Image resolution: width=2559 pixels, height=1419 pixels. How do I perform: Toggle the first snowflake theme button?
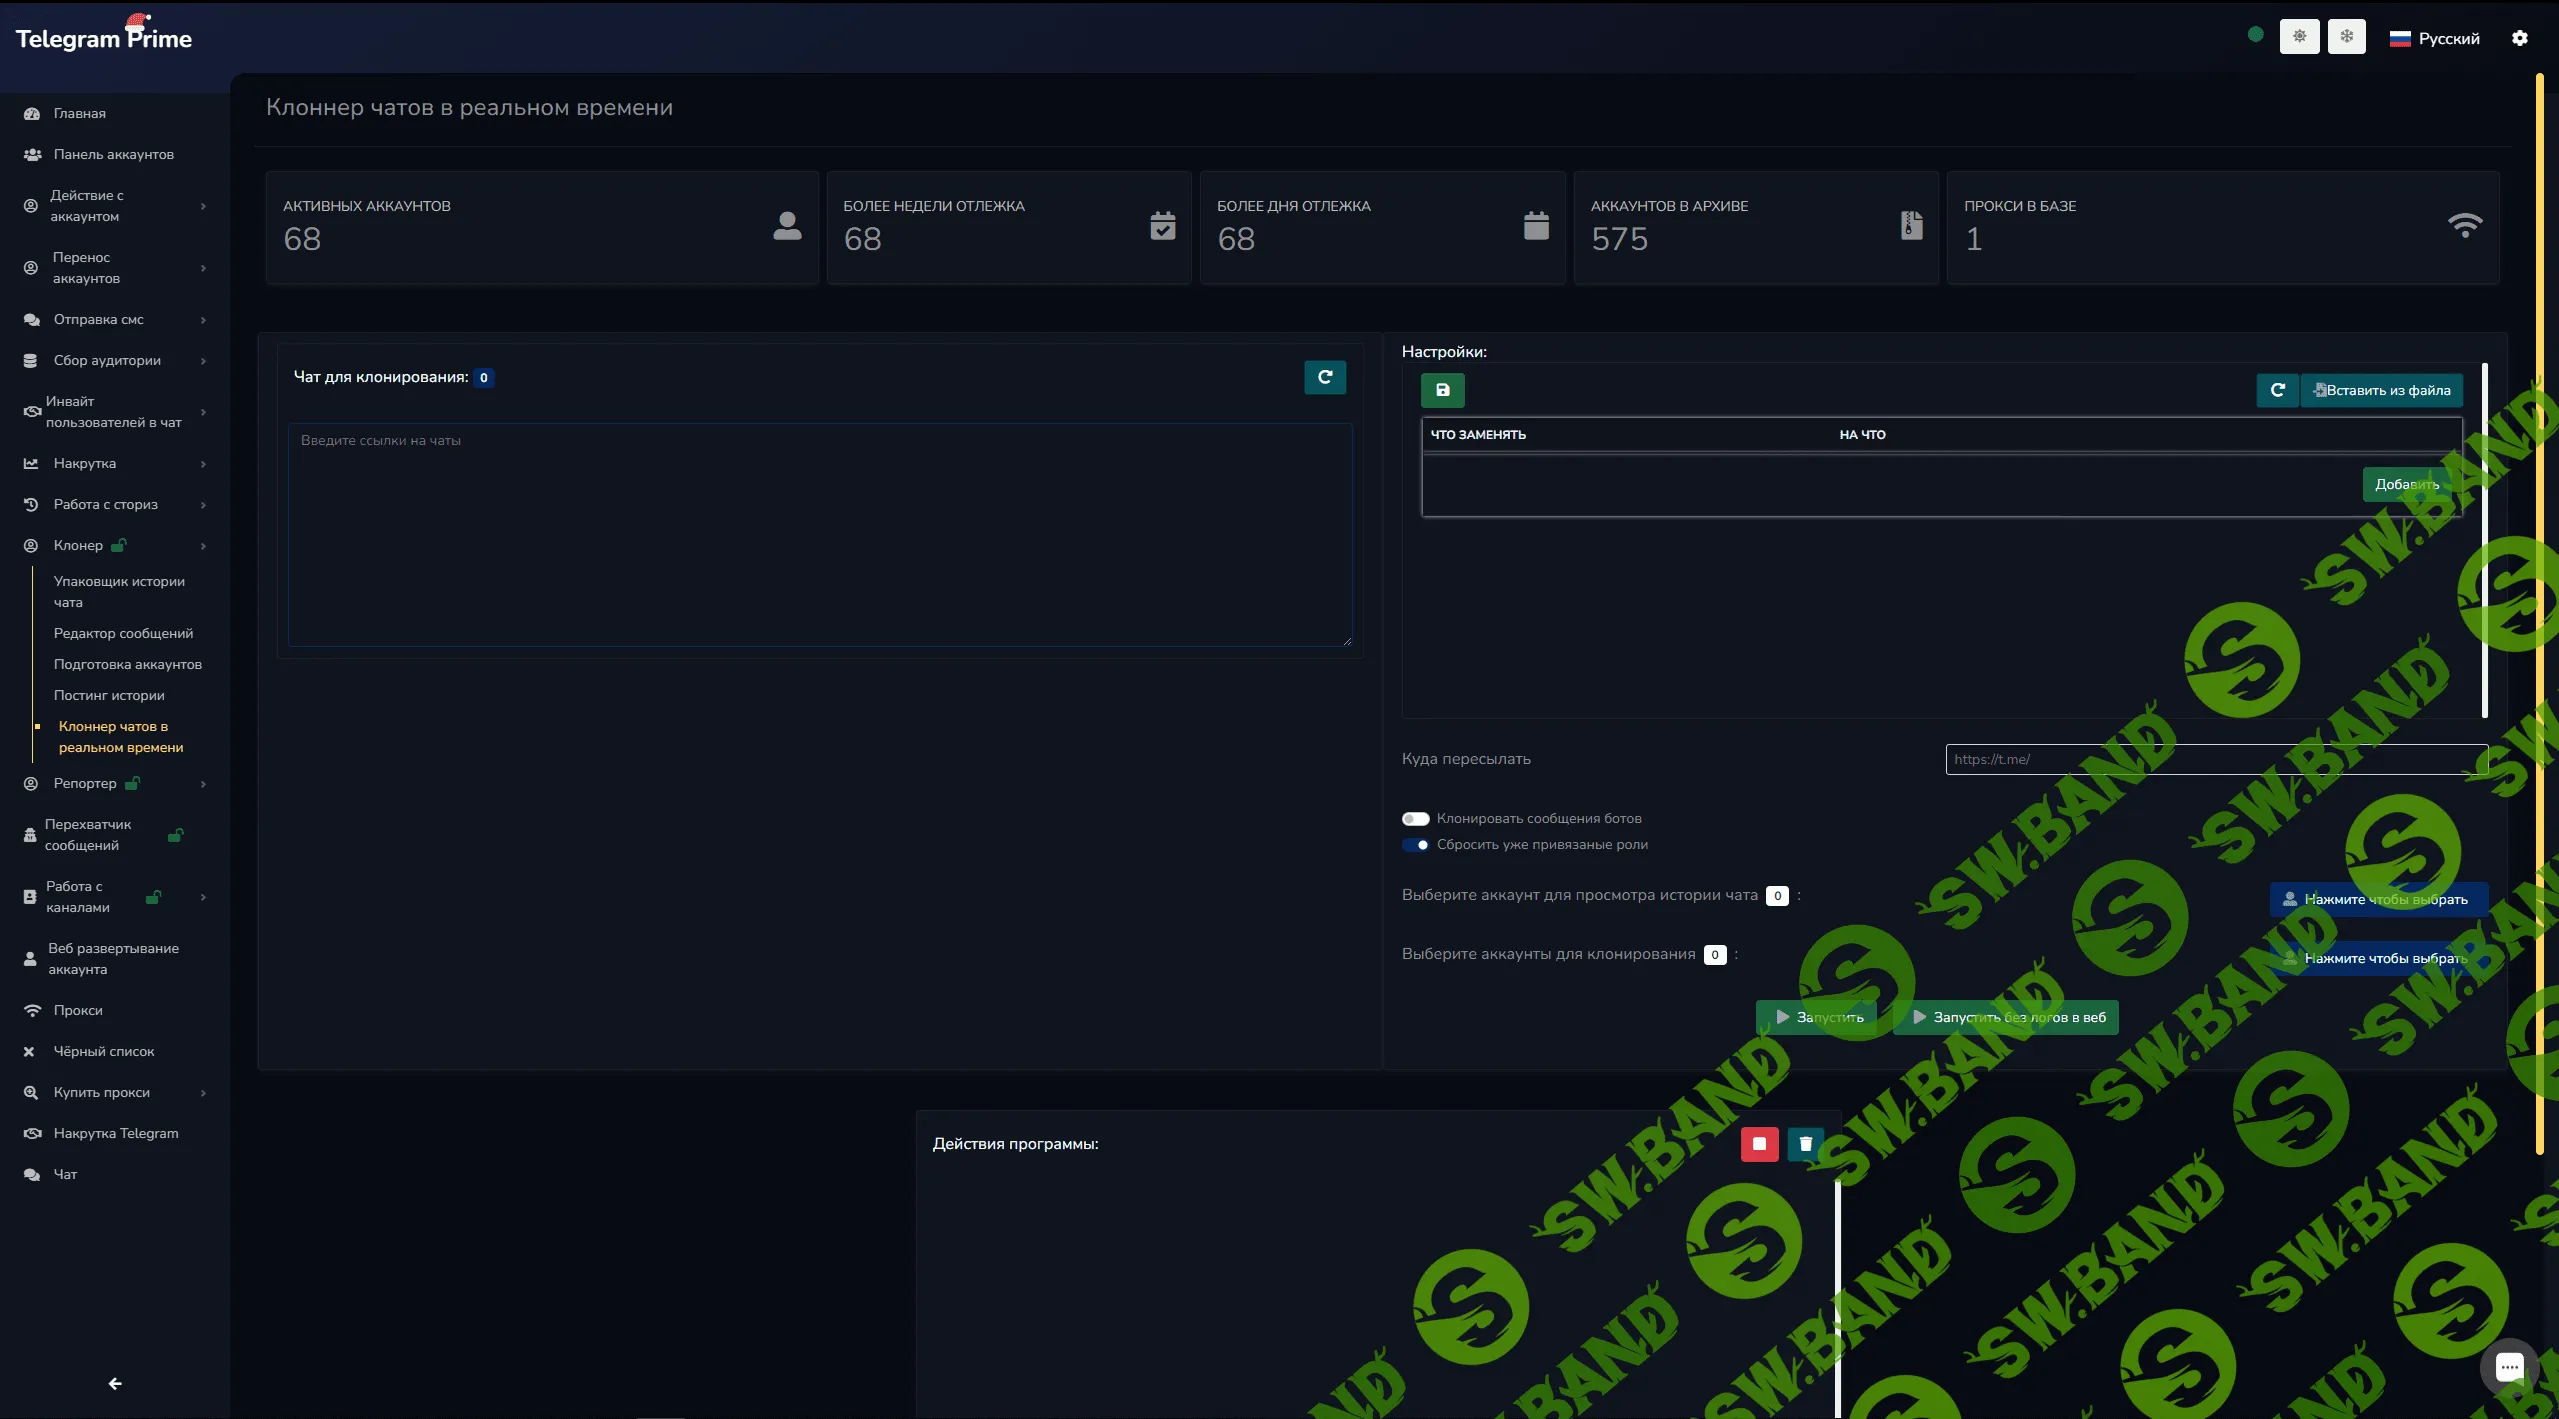point(2299,37)
